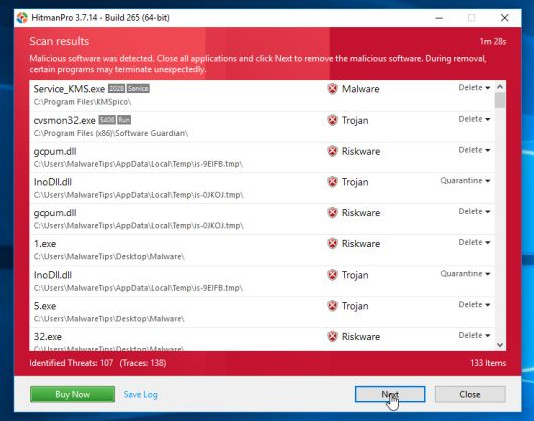Click threat shield icon for Service_KMS.exe
The image size is (534, 421).
click(x=332, y=89)
